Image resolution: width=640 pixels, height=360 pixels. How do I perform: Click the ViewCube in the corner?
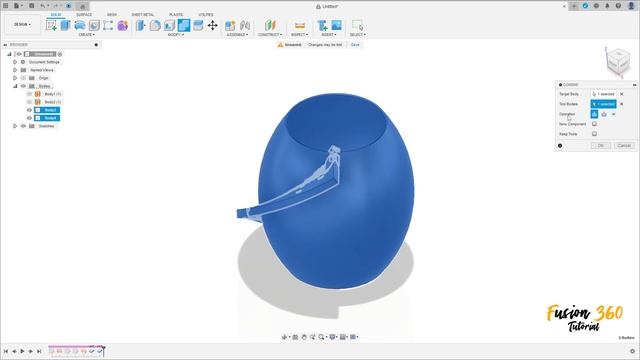point(618,61)
